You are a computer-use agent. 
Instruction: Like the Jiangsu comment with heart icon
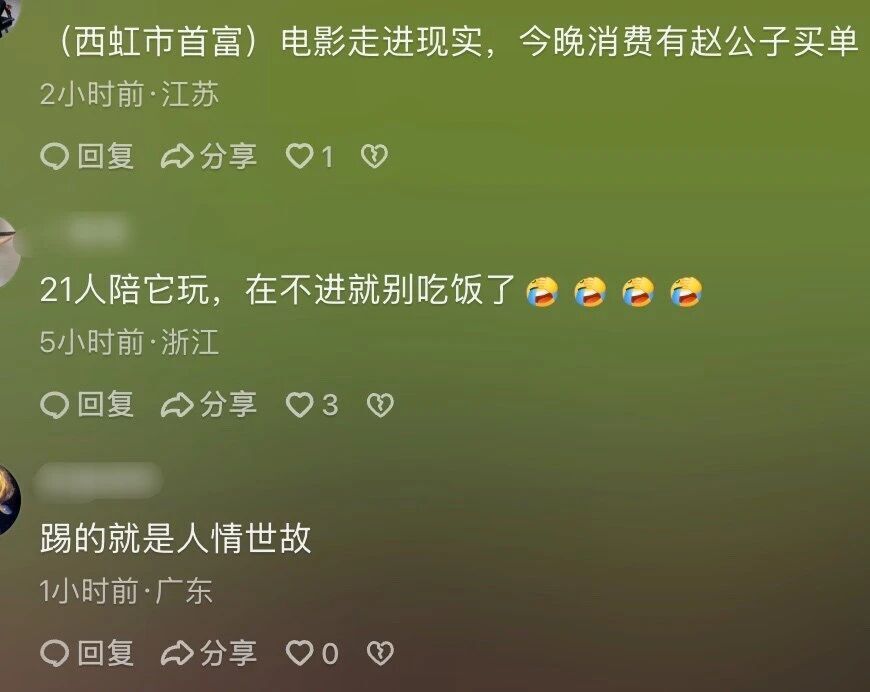click(x=299, y=156)
